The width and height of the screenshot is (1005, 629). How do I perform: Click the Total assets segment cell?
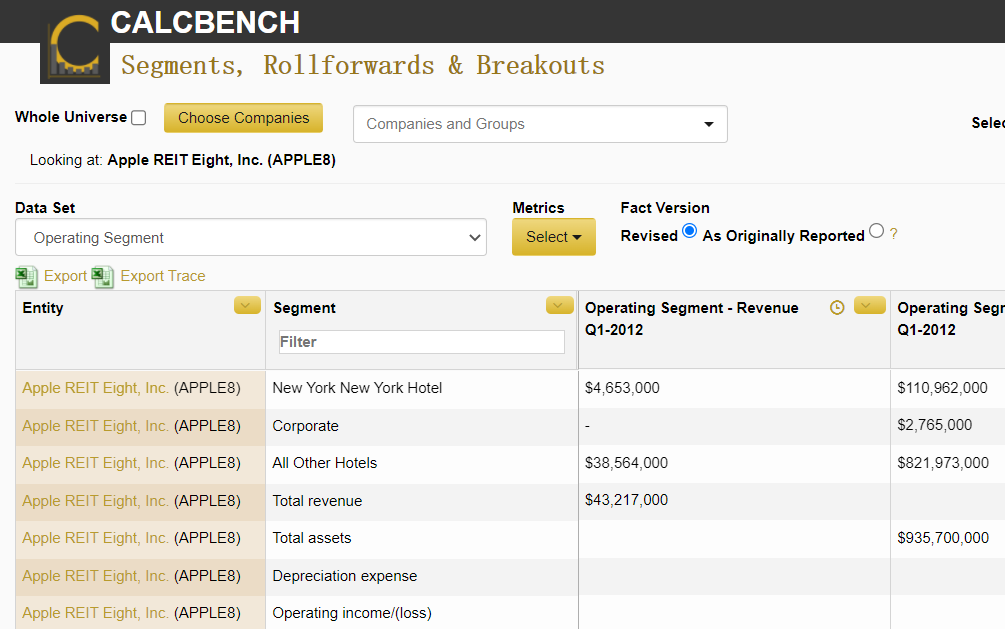422,539
